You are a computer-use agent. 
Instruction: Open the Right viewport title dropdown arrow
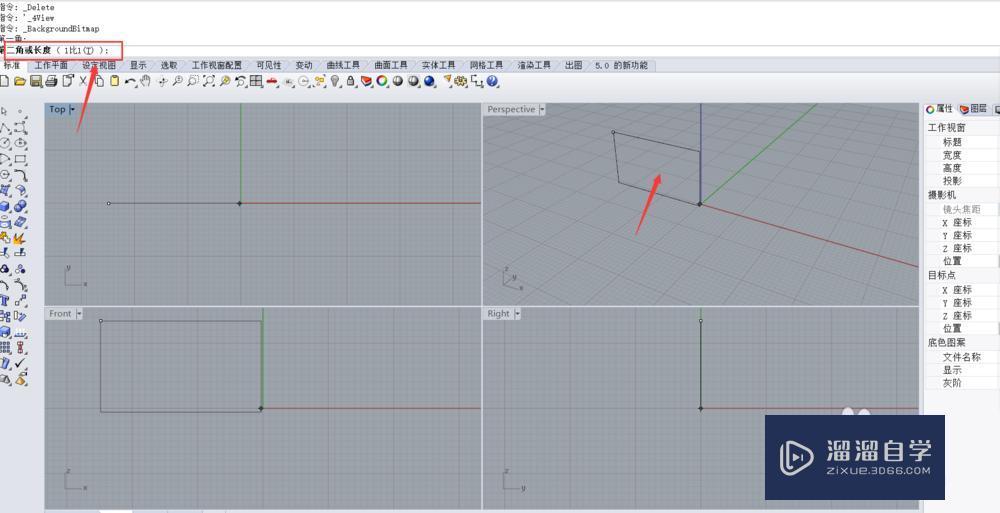tap(517, 314)
